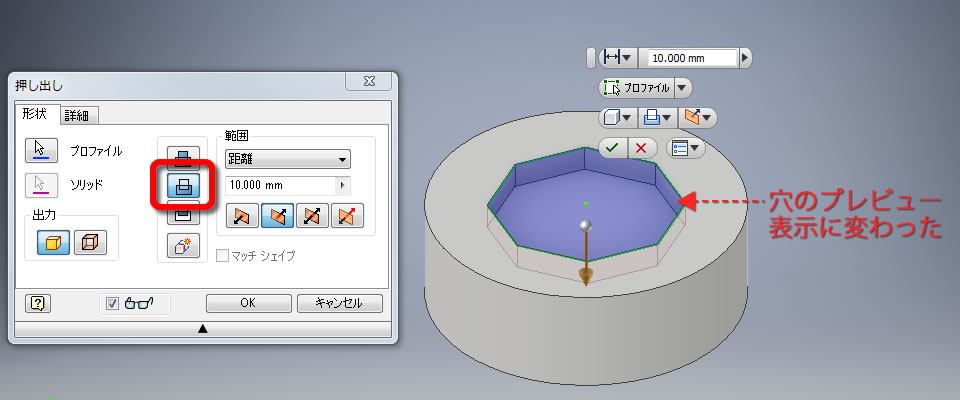Choose surface output in the 出力 group
This screenshot has width=960, height=400.
coord(90,243)
